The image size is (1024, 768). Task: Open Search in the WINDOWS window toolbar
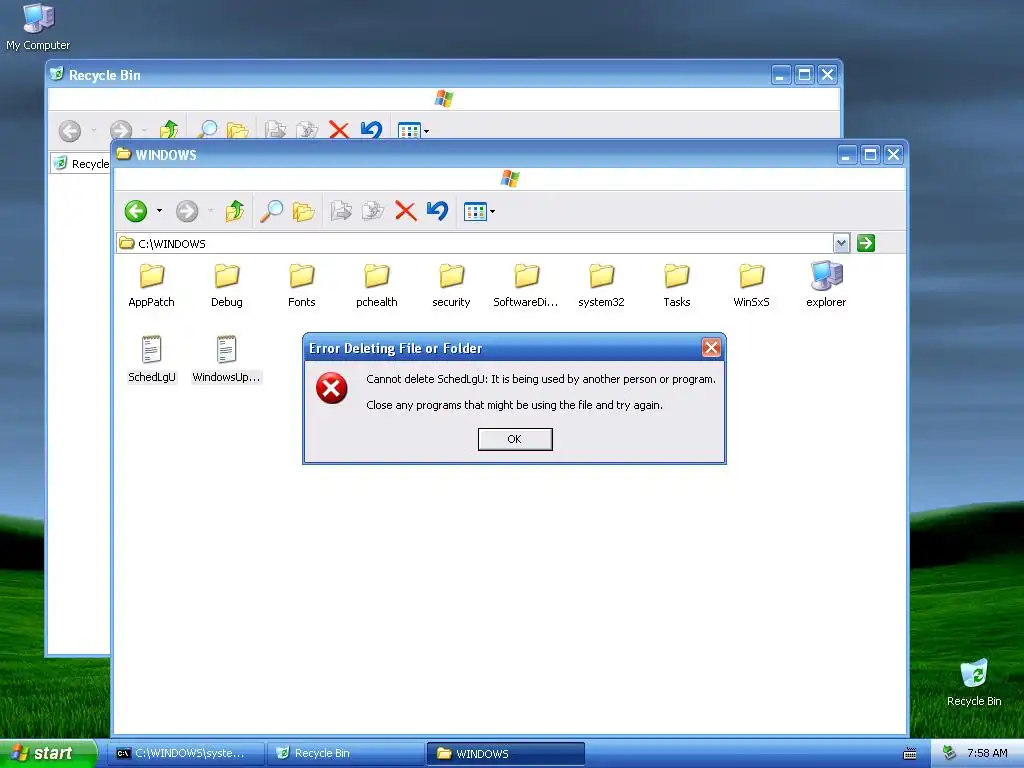[271, 211]
